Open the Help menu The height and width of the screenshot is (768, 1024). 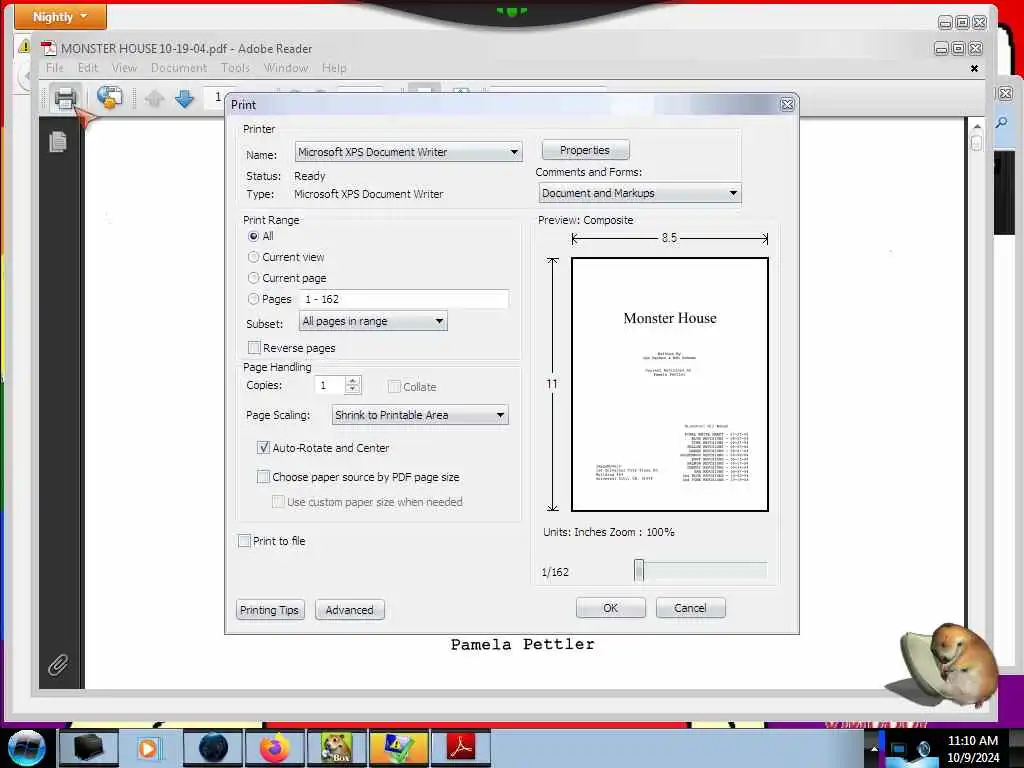[334, 68]
